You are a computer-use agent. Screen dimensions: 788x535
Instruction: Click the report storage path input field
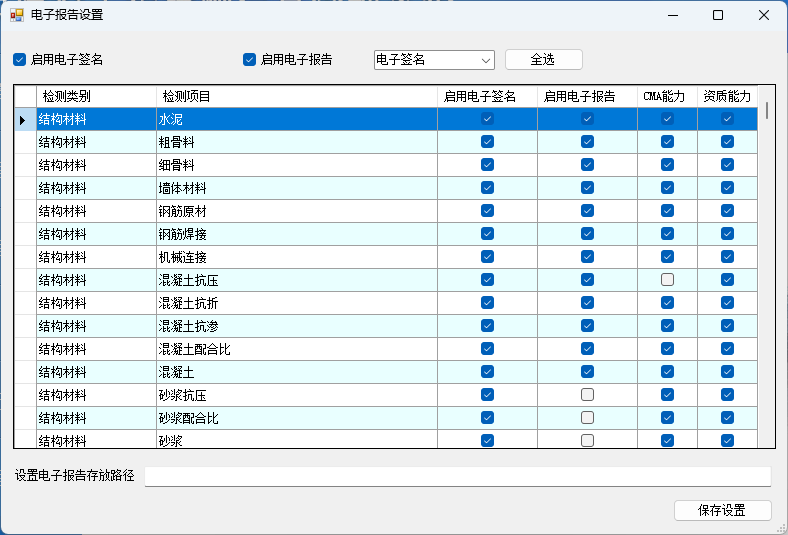point(457,476)
